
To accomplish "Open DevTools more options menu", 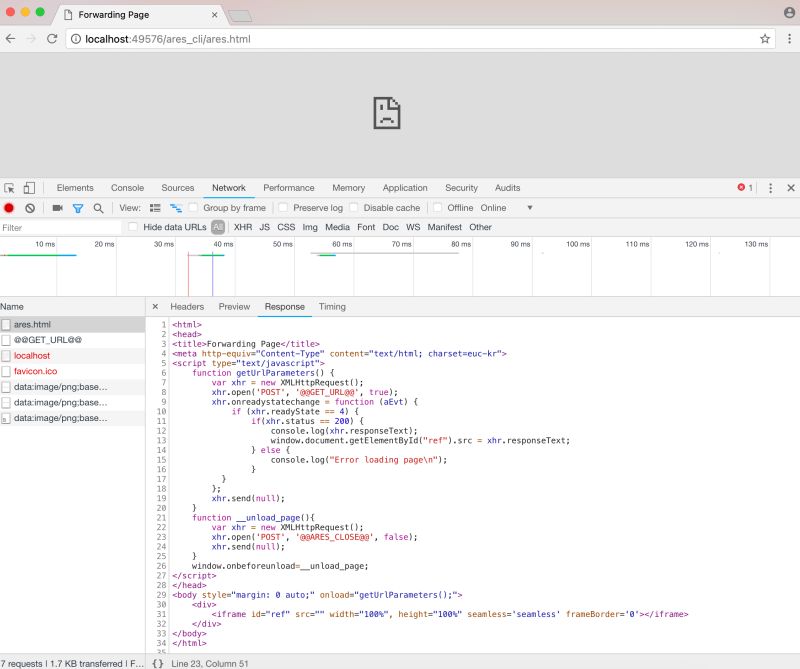I will coord(770,188).
